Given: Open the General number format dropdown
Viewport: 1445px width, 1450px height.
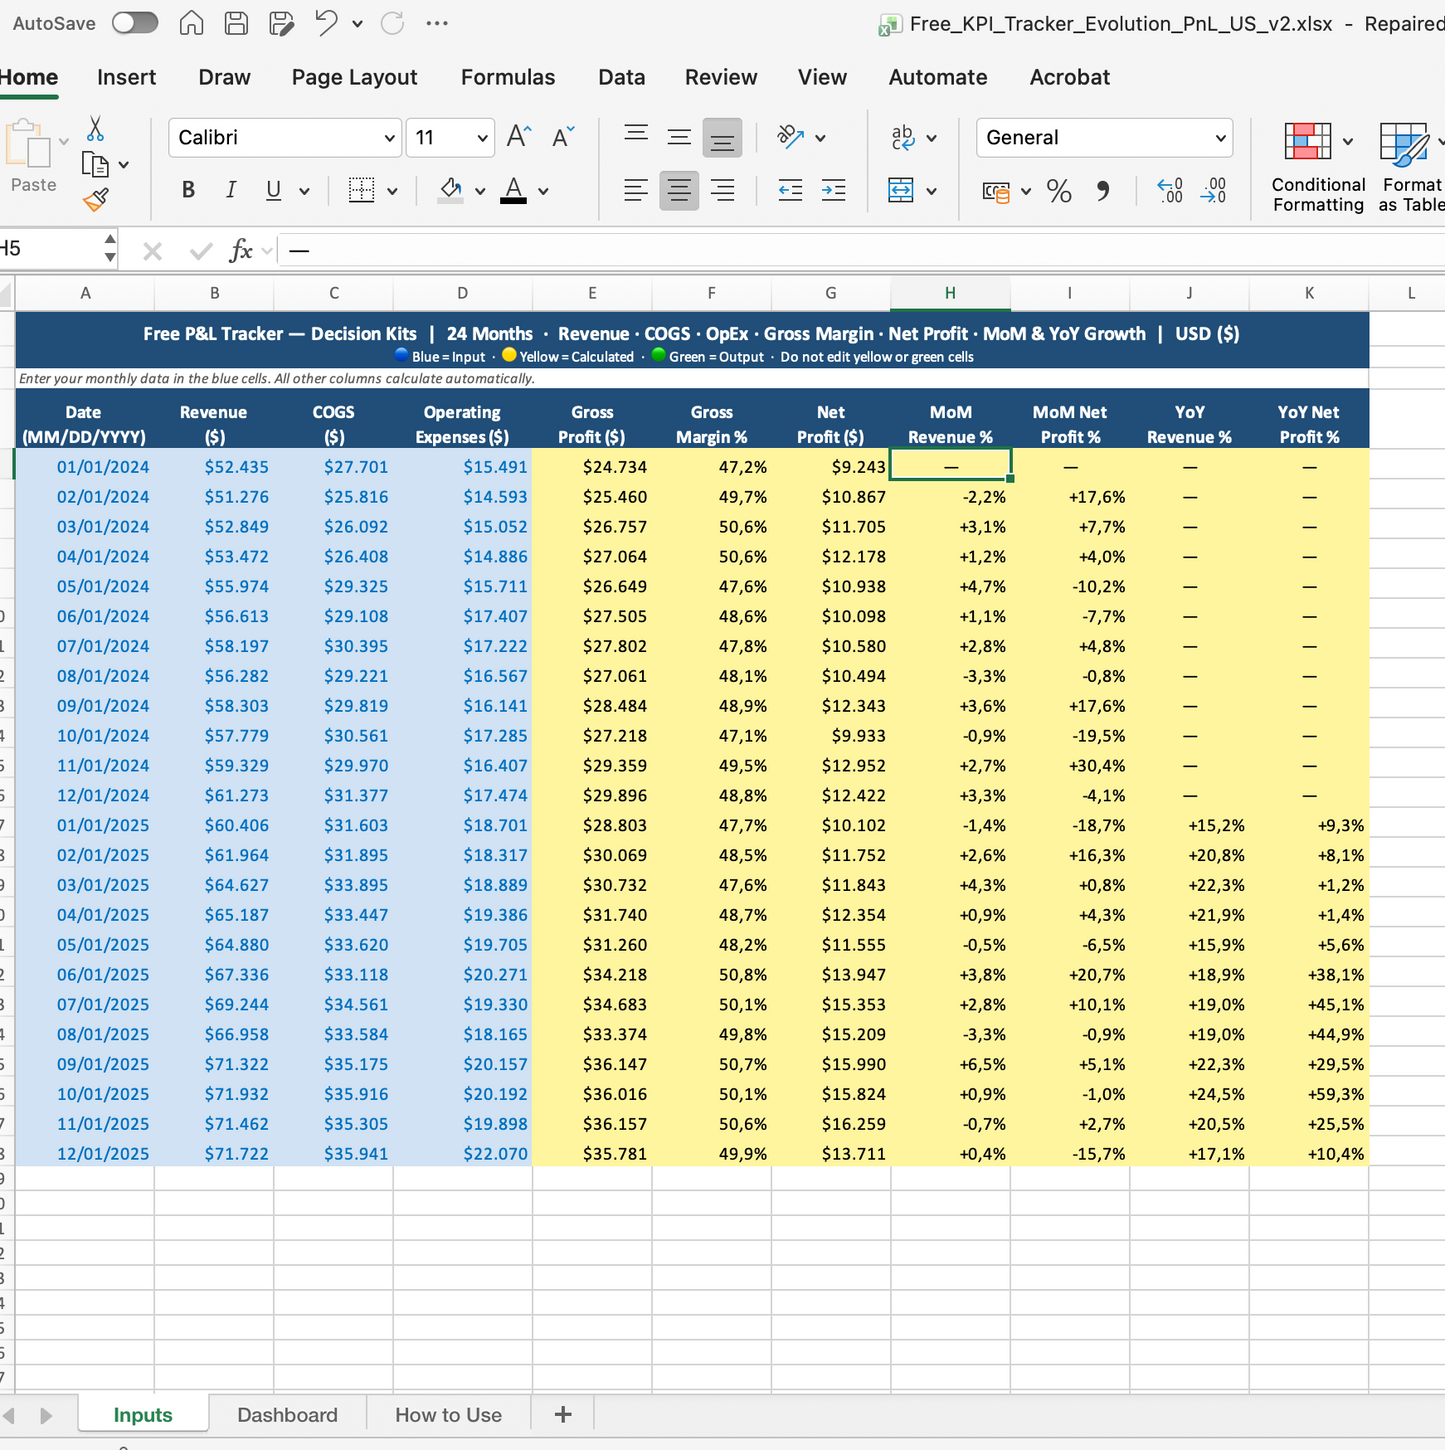Looking at the screenshot, I should [x=1219, y=137].
